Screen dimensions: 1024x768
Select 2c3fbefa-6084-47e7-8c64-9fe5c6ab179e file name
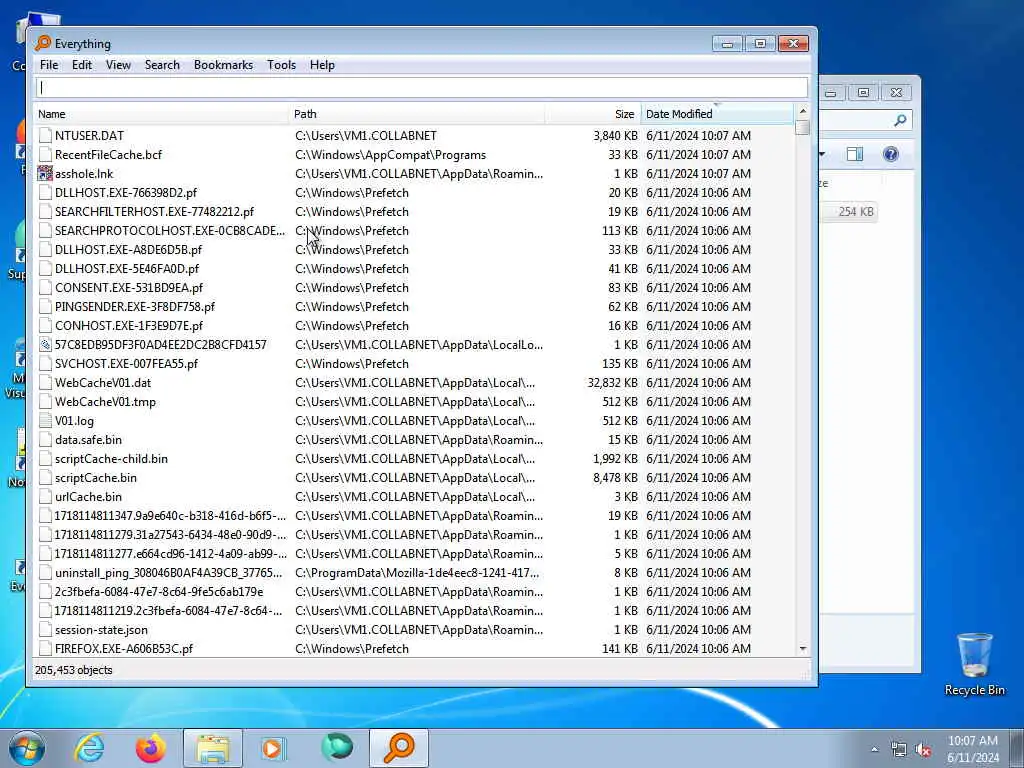coord(159,592)
